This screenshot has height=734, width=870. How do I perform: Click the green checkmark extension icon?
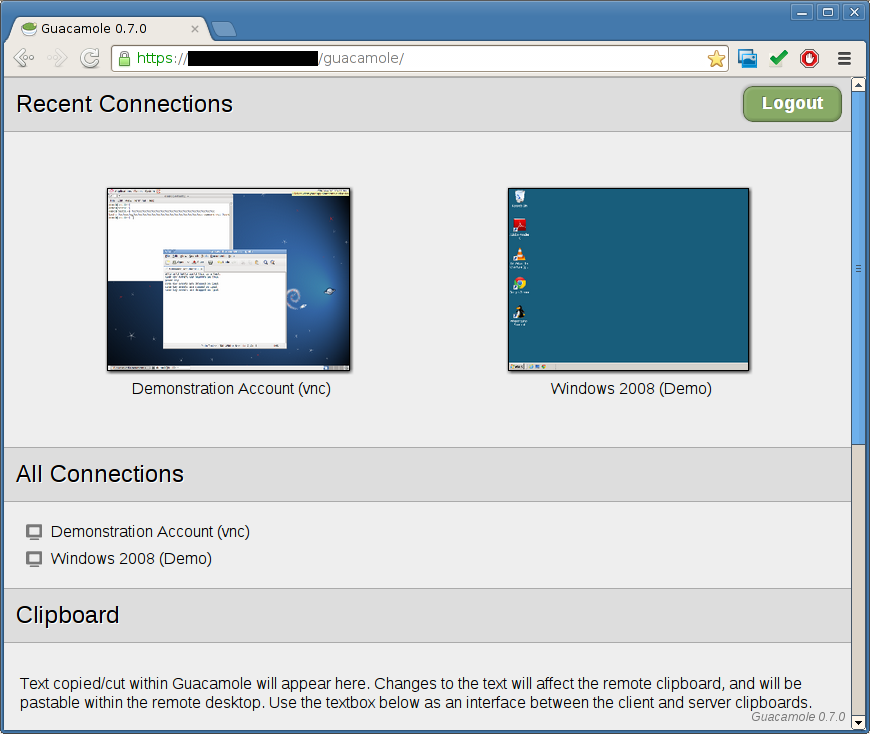[x=778, y=59]
